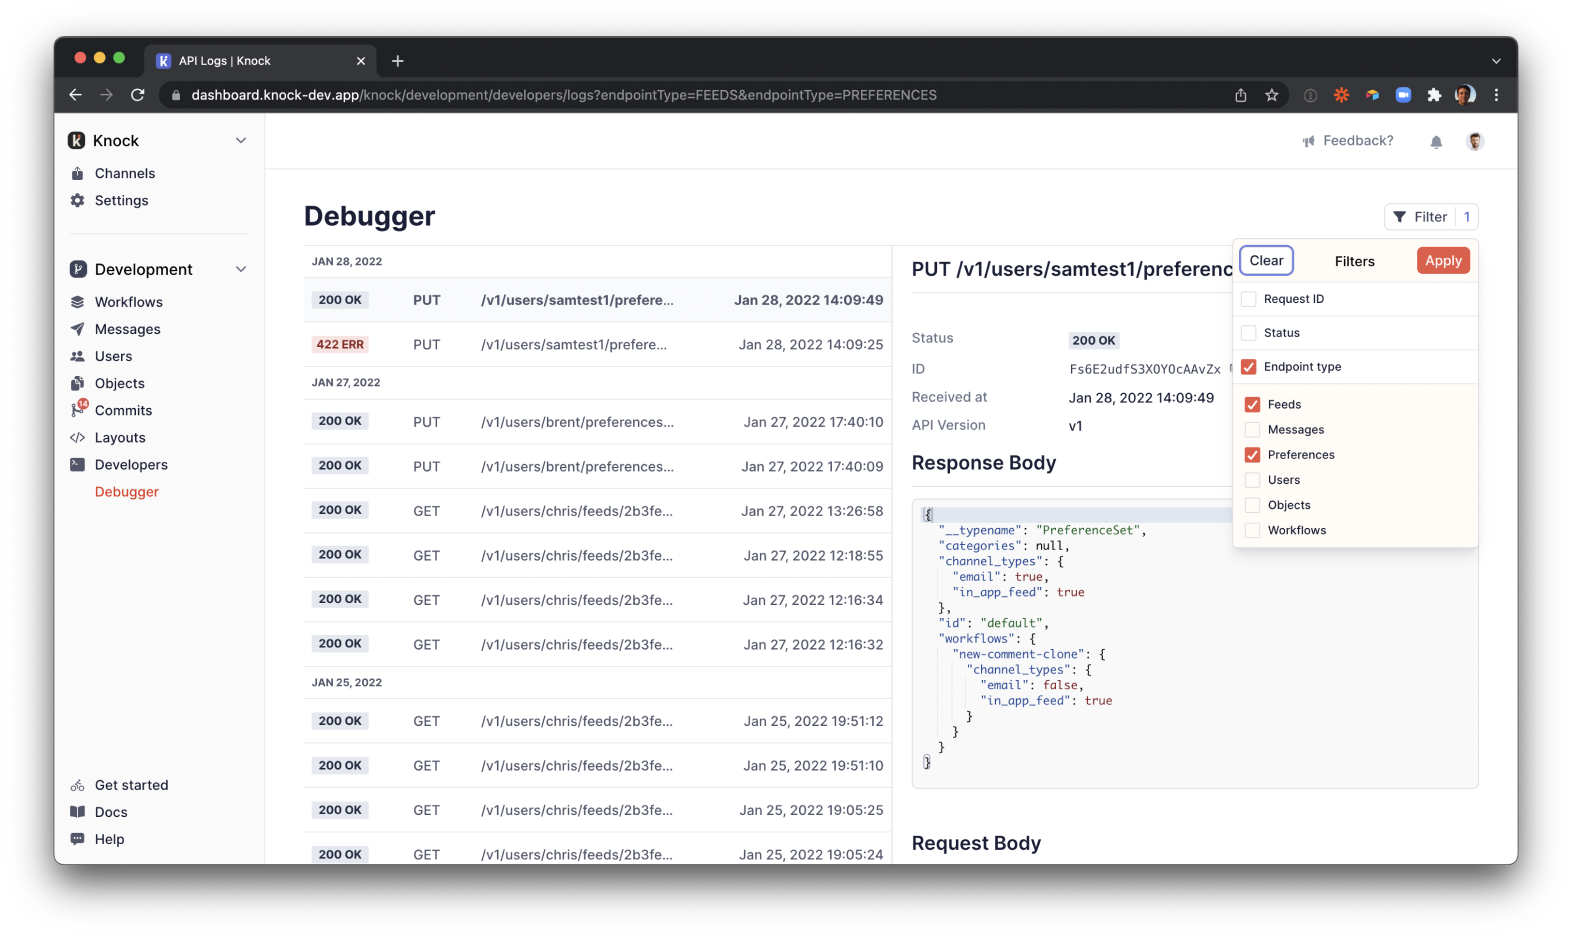Uncheck the Feeds endpoint checkbox
1572x936 pixels.
[x=1252, y=405]
